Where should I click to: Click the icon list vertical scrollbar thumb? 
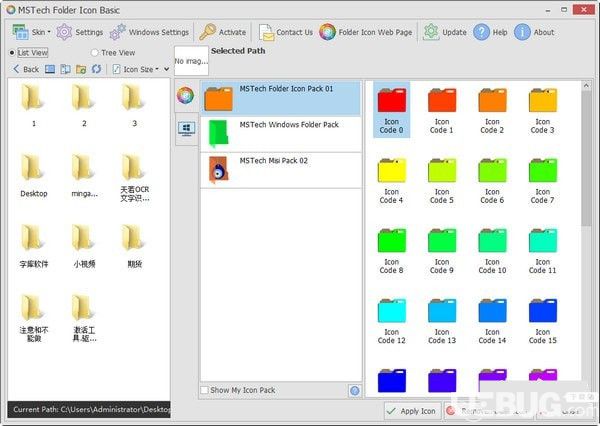pyautogui.click(x=586, y=159)
